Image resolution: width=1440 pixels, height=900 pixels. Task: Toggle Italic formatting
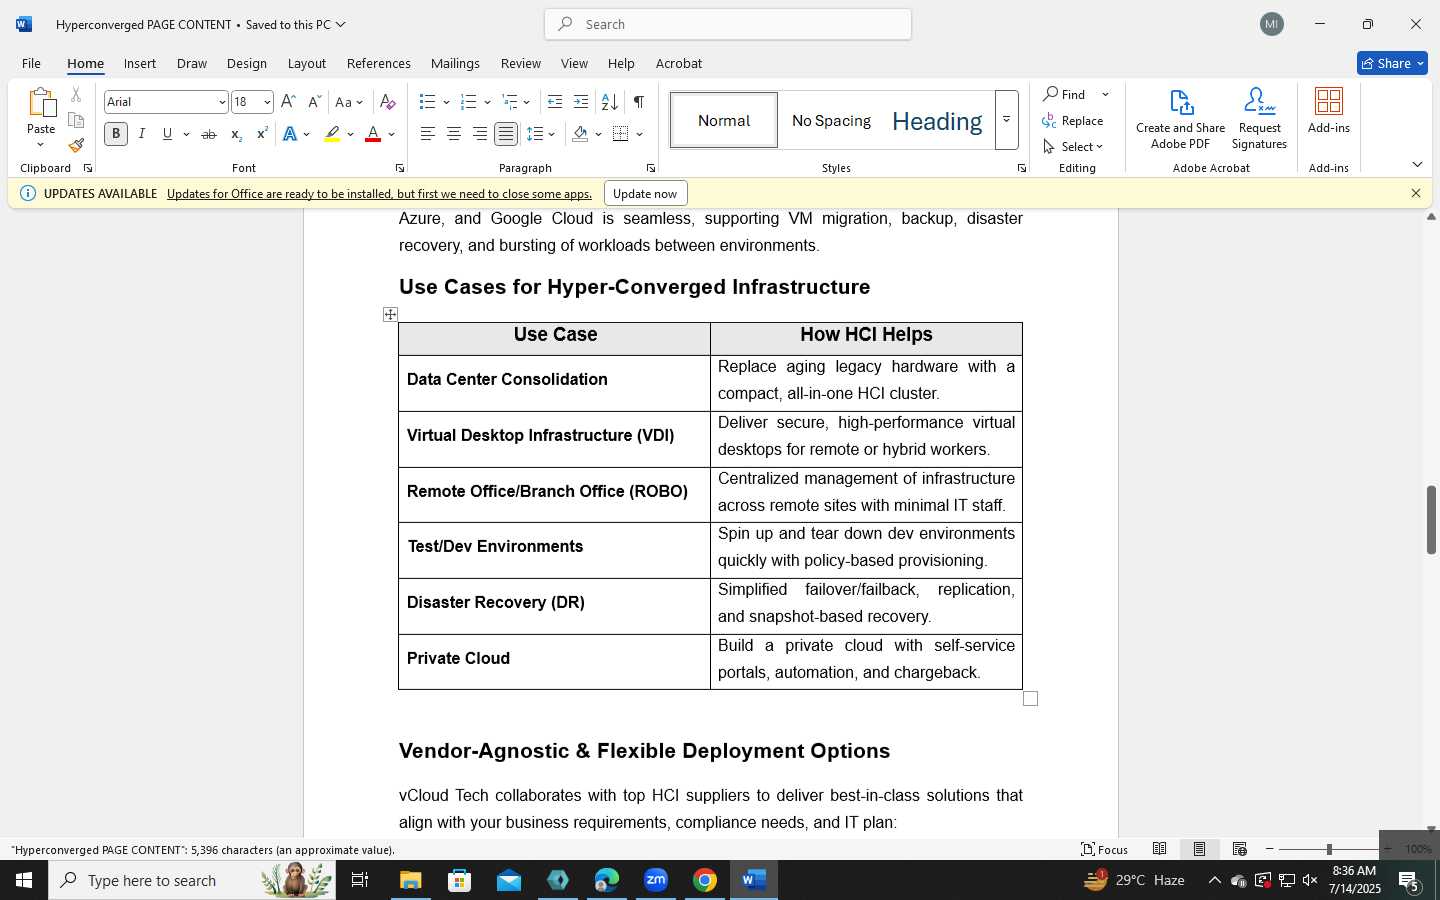click(x=142, y=134)
